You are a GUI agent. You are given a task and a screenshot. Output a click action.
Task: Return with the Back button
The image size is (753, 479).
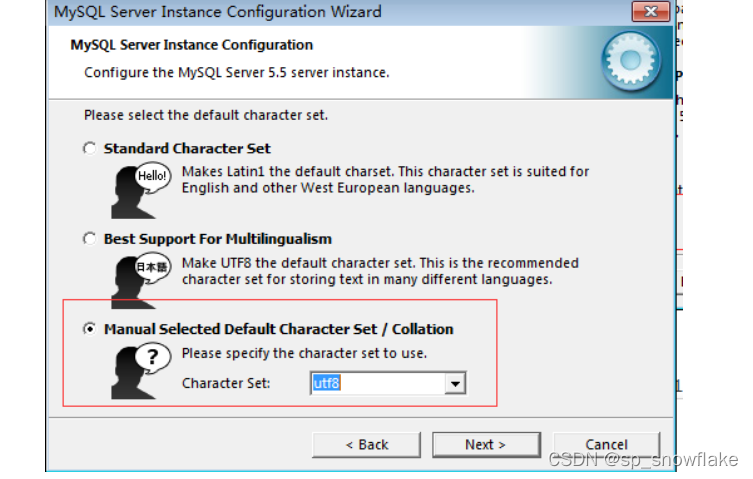pos(366,445)
